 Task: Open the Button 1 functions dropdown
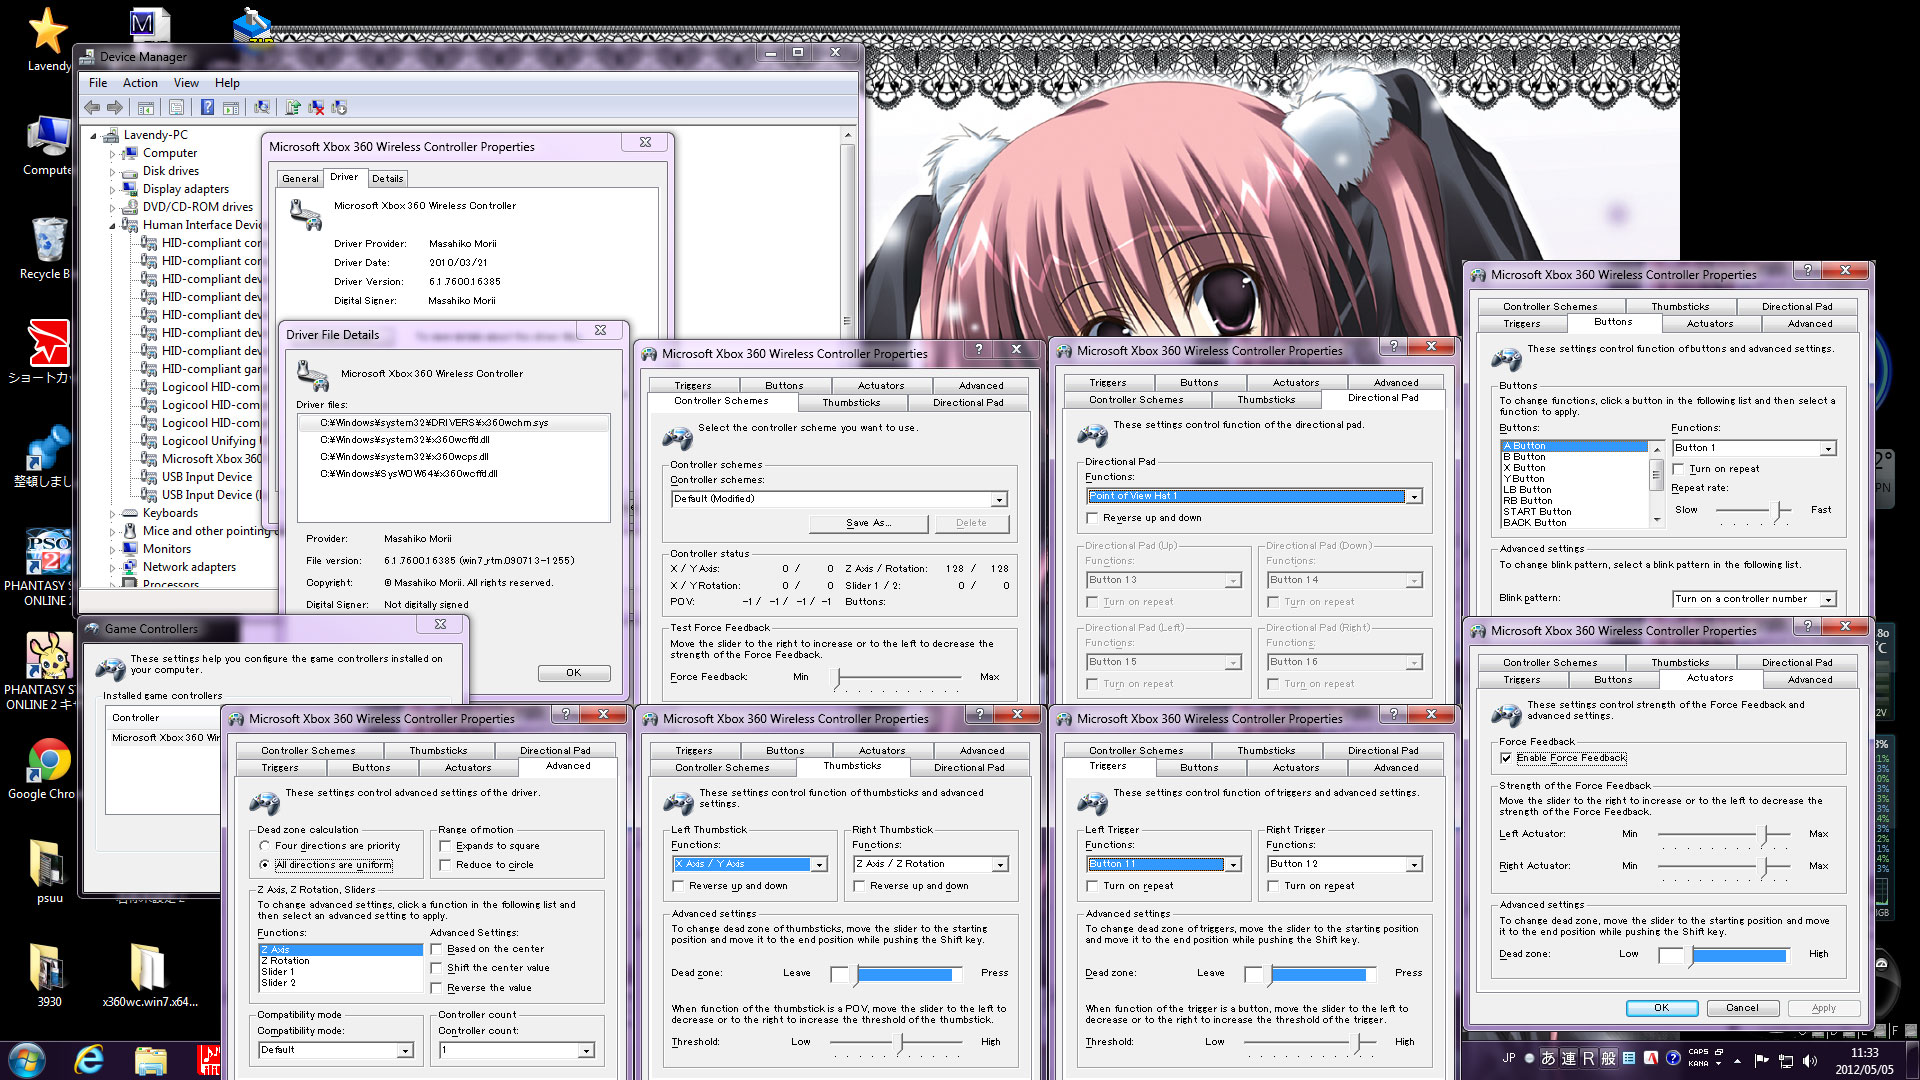1754,448
